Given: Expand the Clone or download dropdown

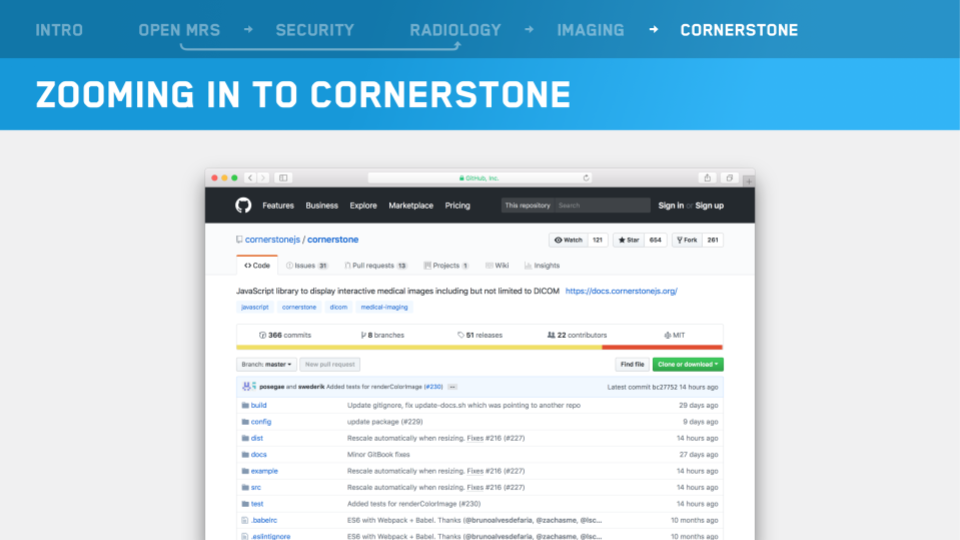Looking at the screenshot, I should (687, 365).
